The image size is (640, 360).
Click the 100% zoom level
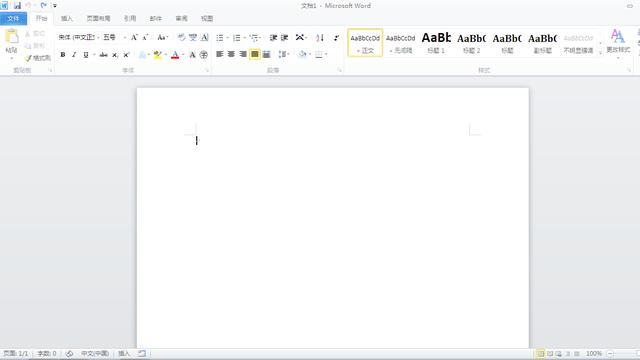coord(594,353)
